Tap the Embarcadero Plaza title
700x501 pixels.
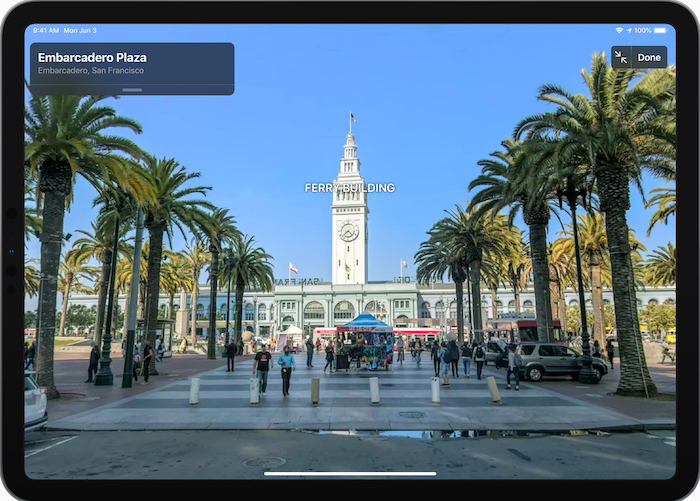tap(92, 58)
